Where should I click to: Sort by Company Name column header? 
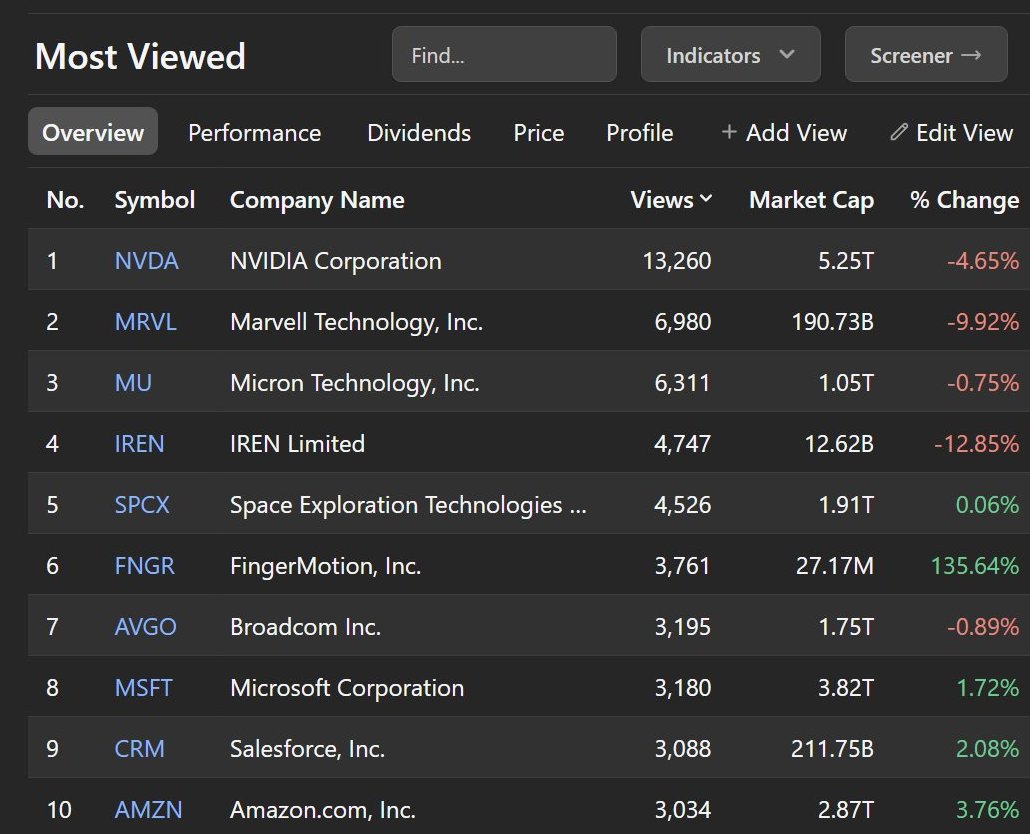(x=317, y=200)
